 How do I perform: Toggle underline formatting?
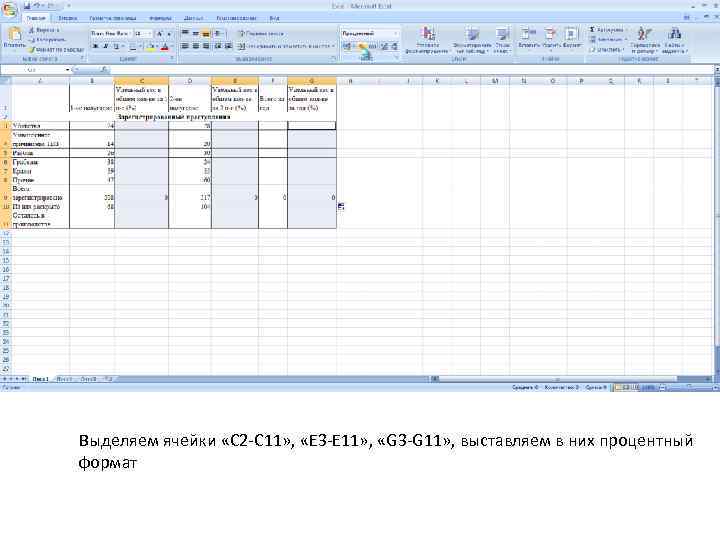click(x=116, y=46)
